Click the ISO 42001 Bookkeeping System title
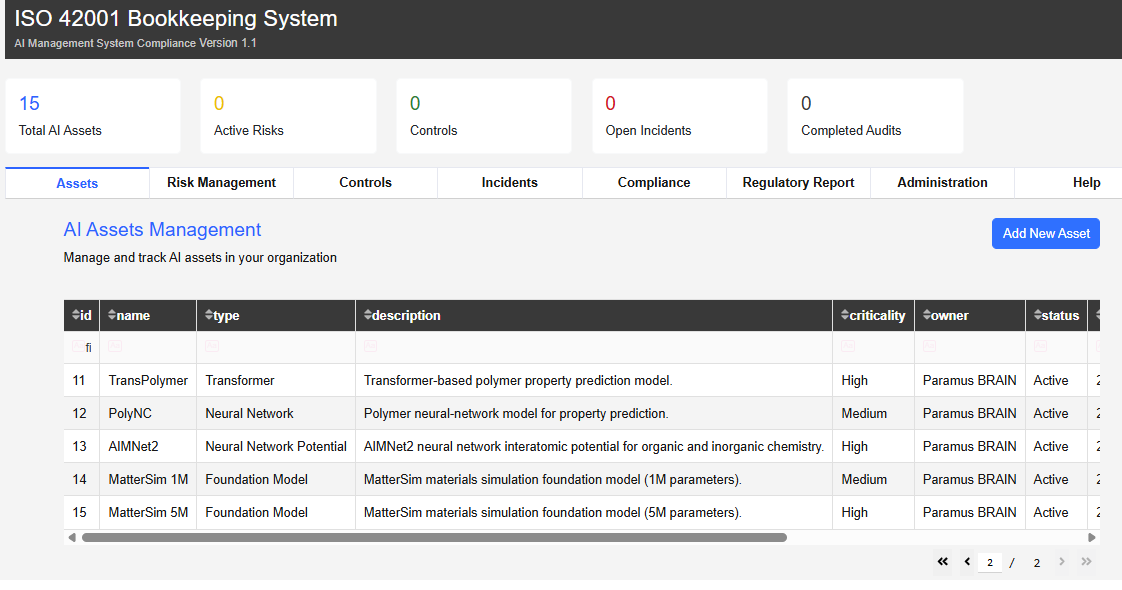The height and width of the screenshot is (590, 1122). point(176,19)
